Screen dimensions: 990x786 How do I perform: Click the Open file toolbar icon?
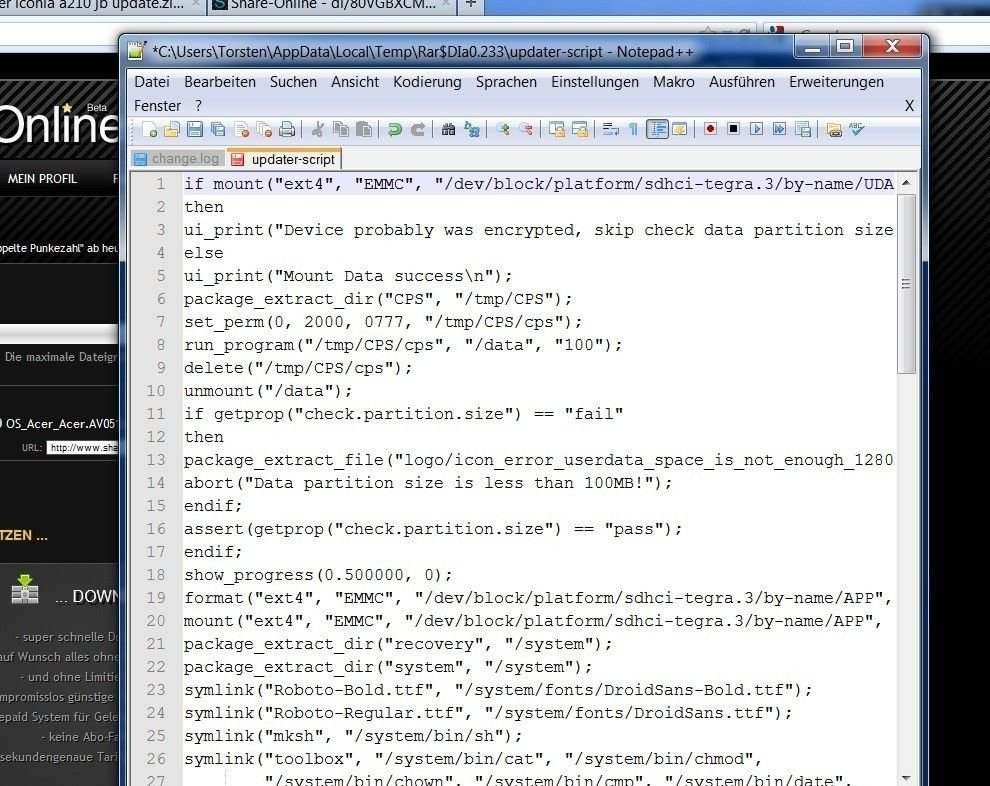click(x=172, y=129)
